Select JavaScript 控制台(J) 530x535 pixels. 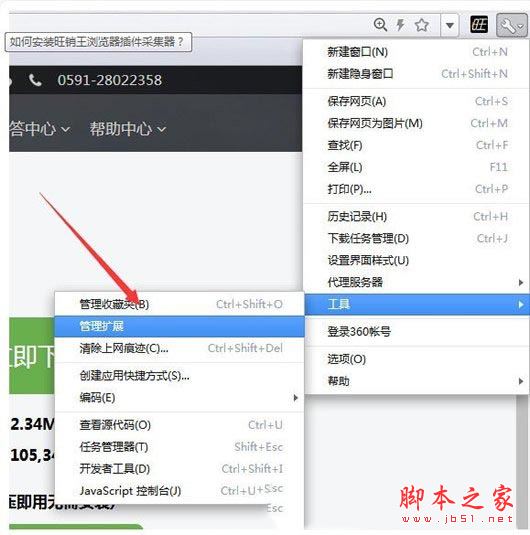(180, 491)
